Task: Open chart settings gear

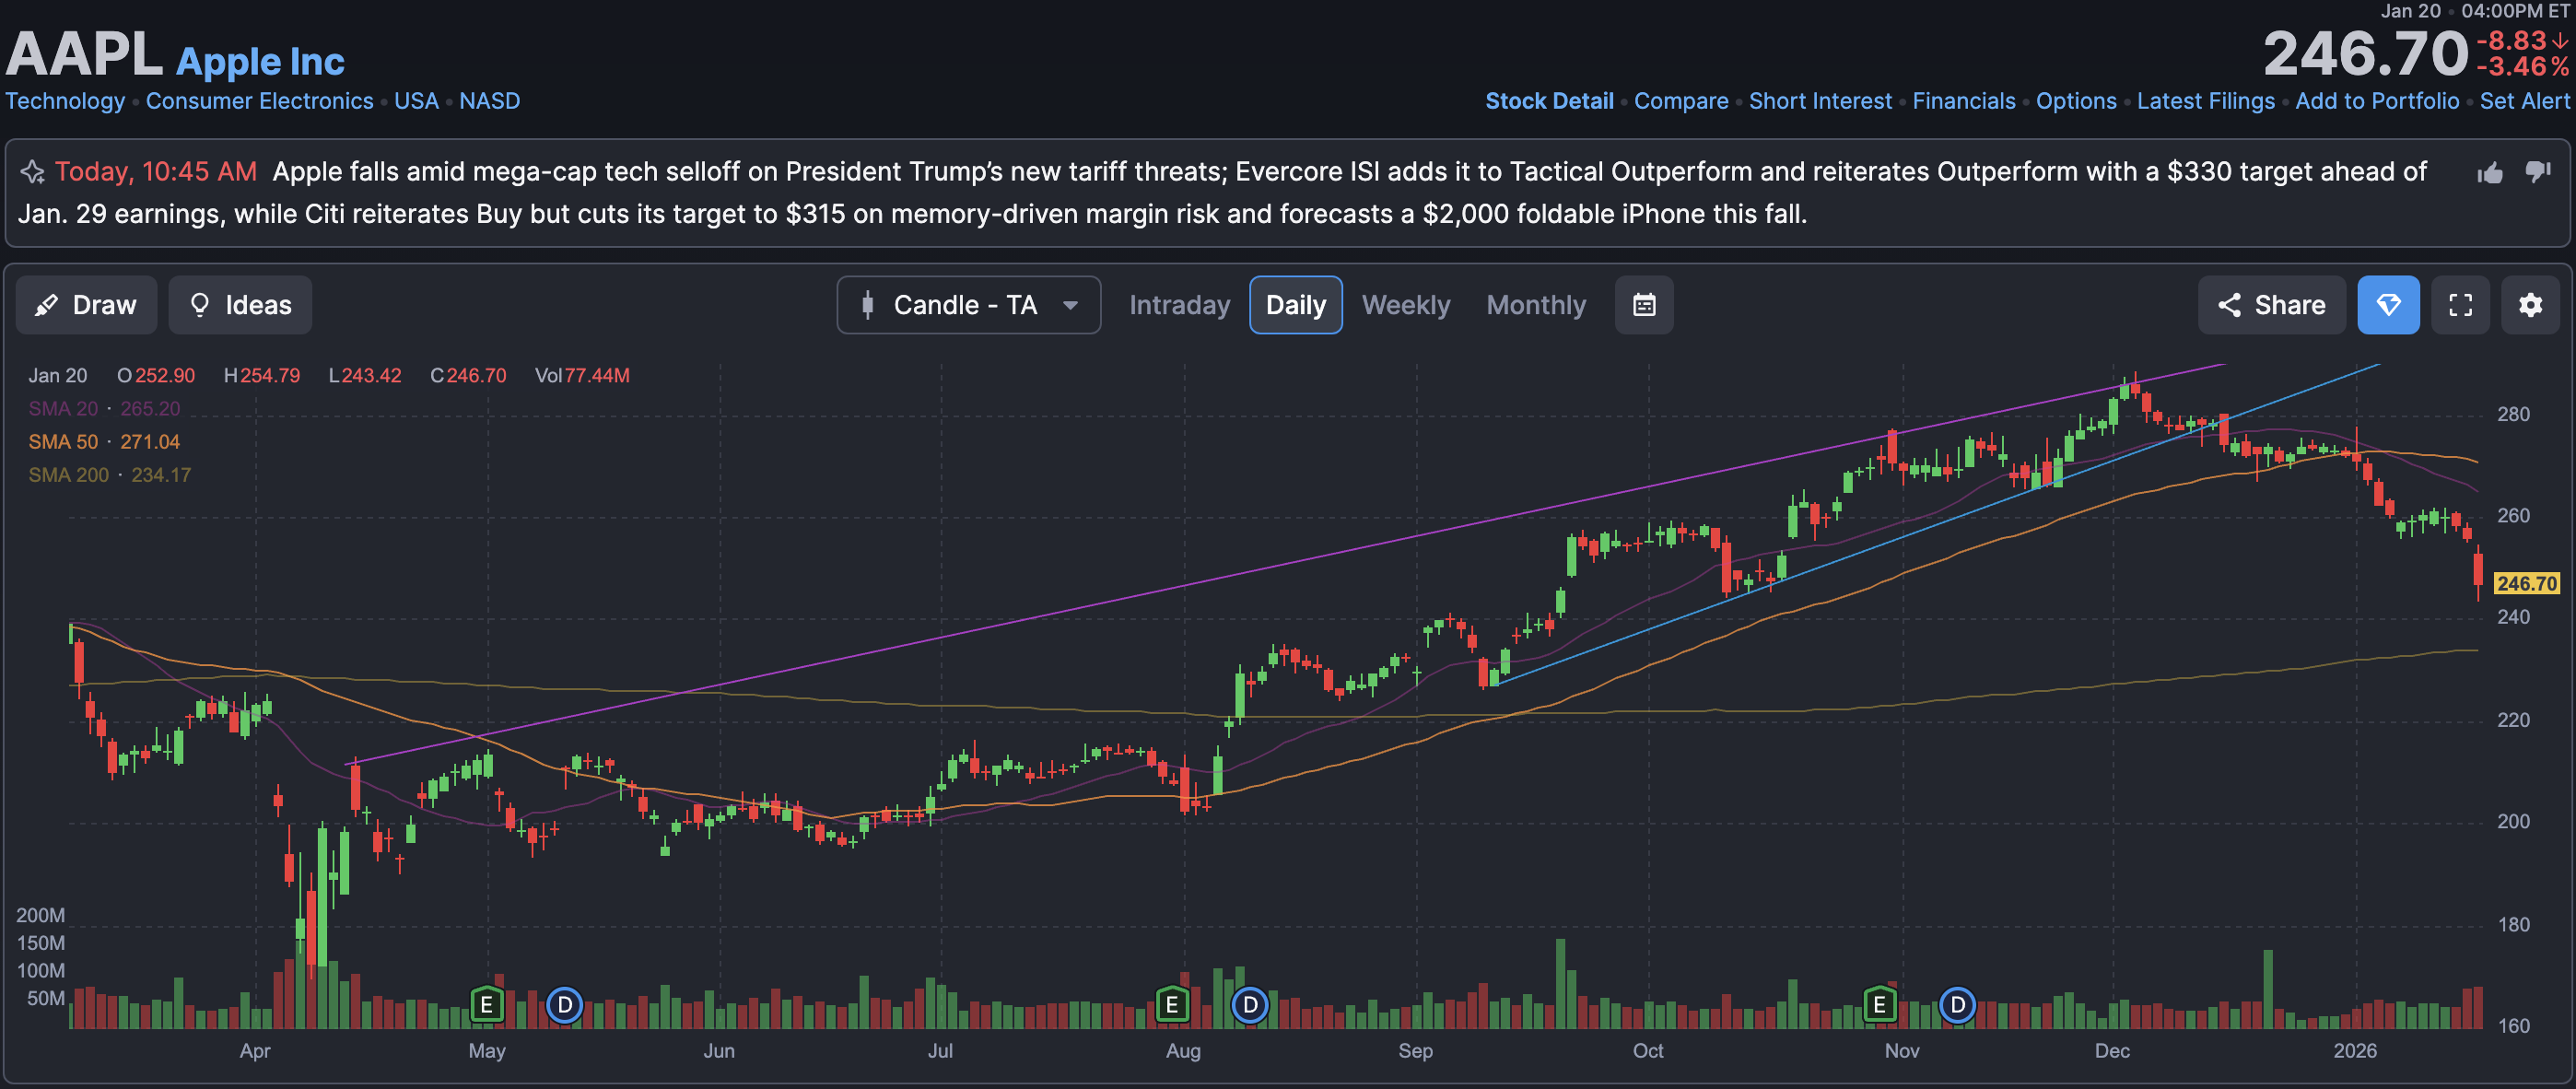Action: 2529,305
